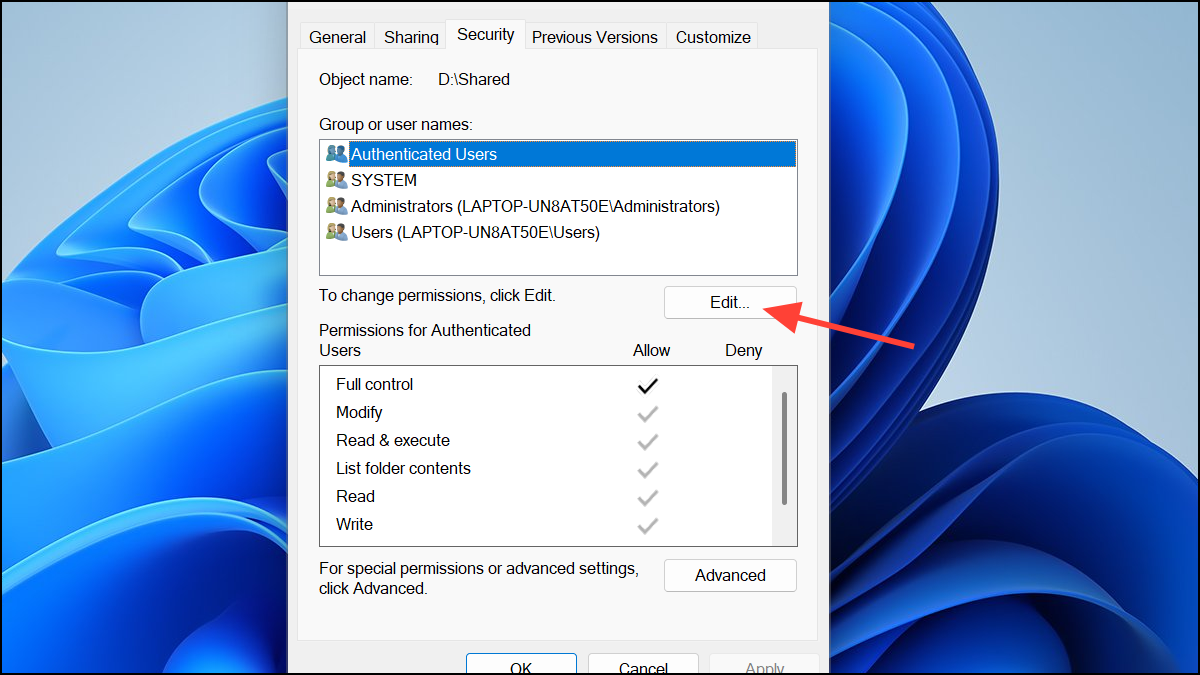The width and height of the screenshot is (1200, 675).
Task: Check Allow for the Write permission
Action: [647, 524]
